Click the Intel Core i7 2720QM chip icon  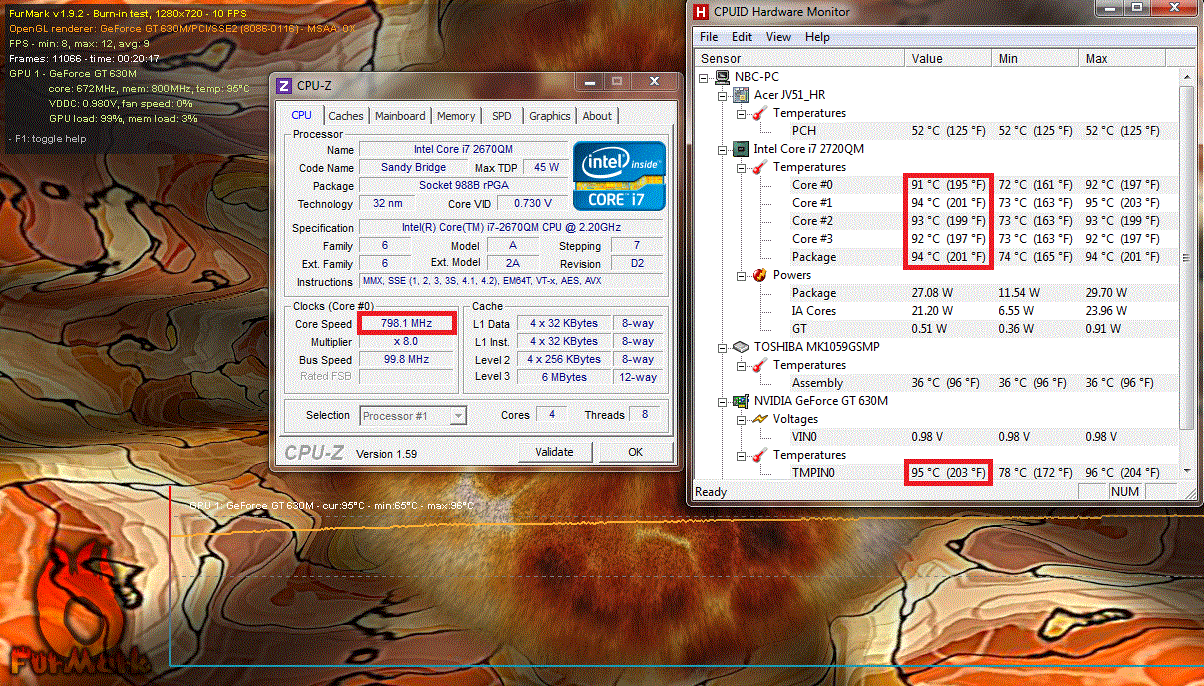pyautogui.click(x=741, y=149)
